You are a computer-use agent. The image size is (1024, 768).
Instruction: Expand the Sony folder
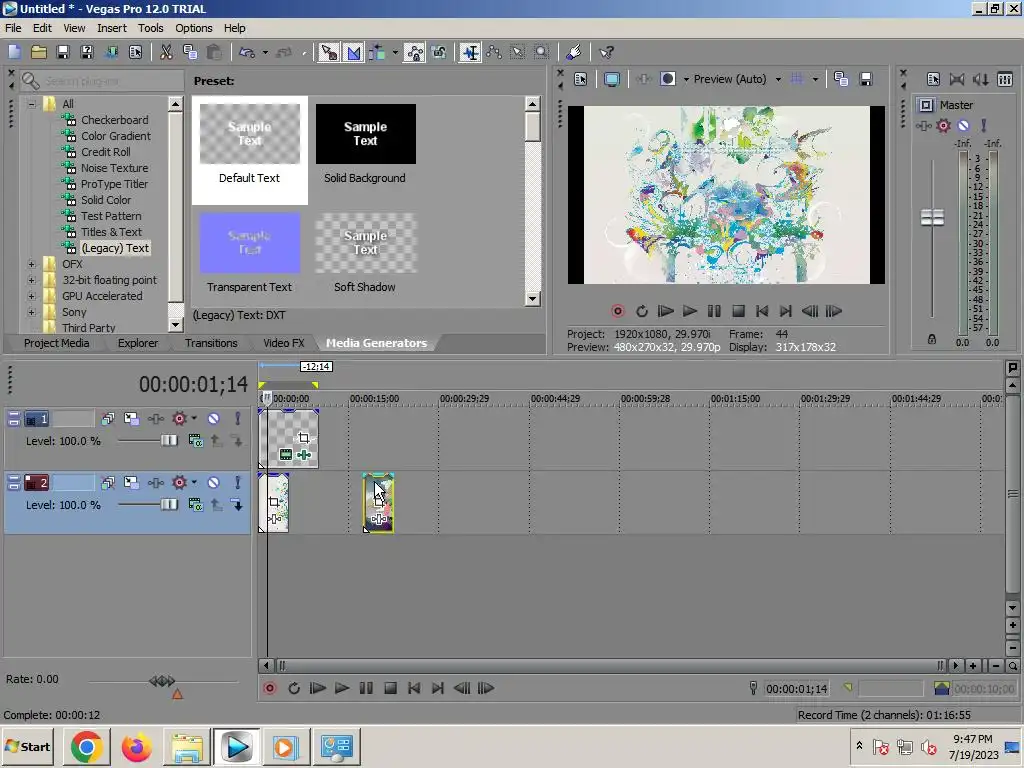[31, 312]
